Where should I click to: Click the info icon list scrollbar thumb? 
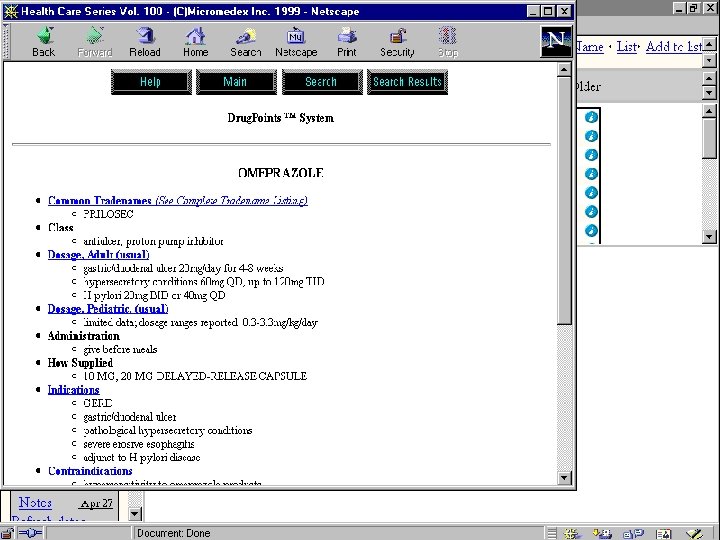tap(709, 138)
